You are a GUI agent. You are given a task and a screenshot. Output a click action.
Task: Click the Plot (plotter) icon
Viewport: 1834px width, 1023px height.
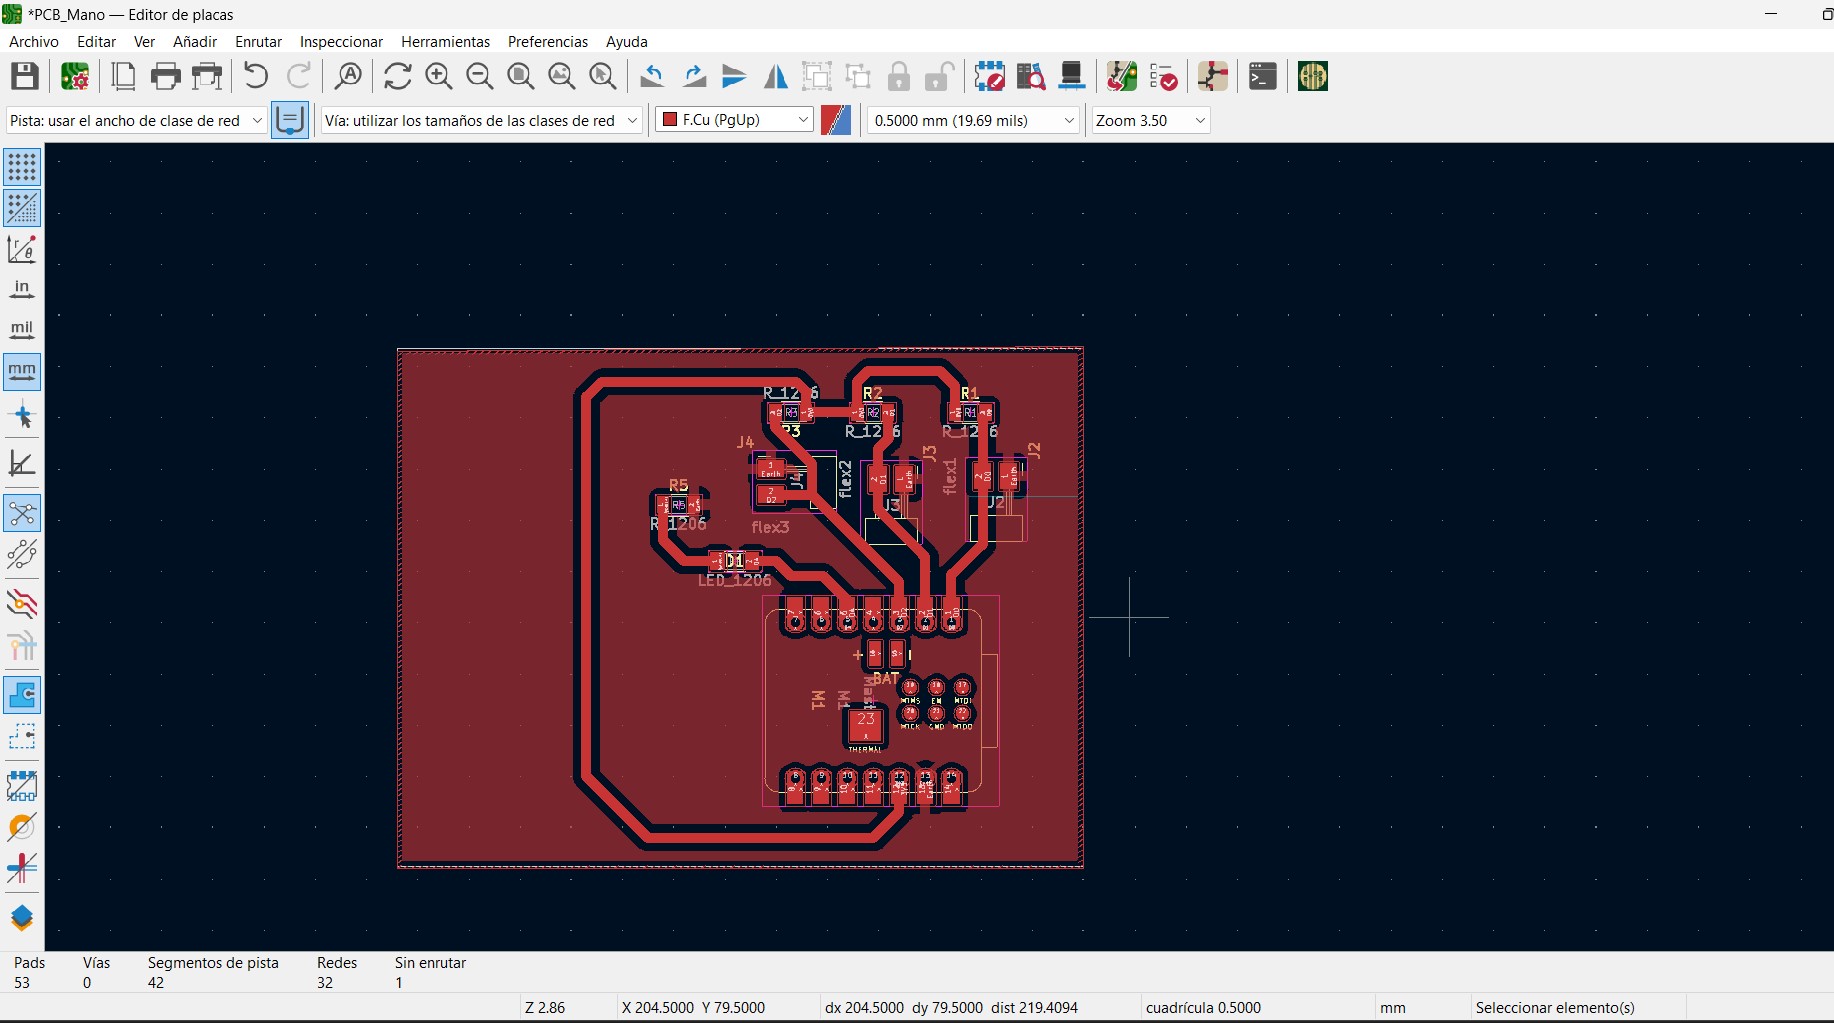coord(207,76)
